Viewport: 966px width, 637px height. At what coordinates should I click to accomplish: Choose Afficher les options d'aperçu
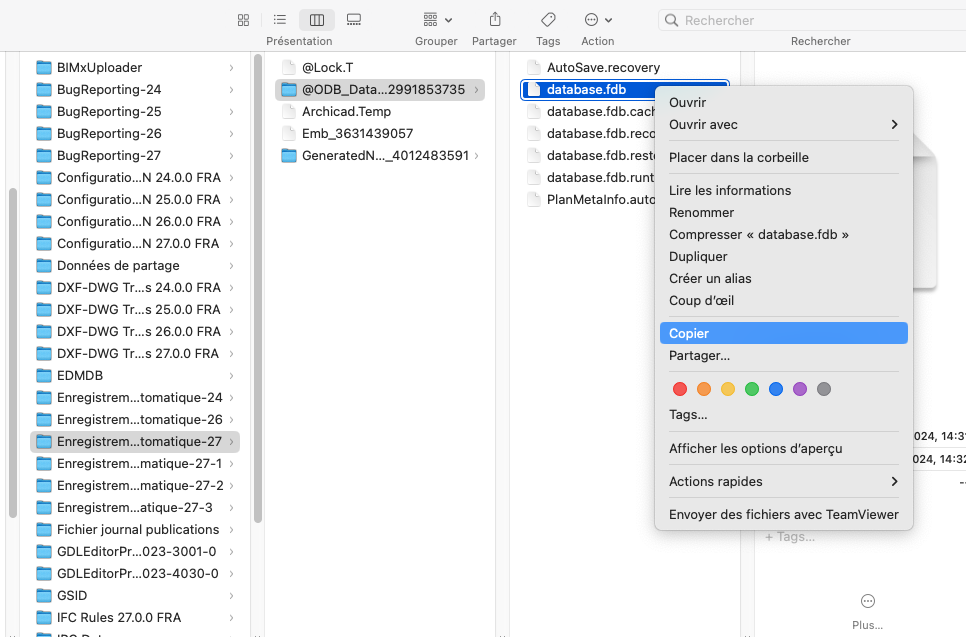pyautogui.click(x=784, y=448)
